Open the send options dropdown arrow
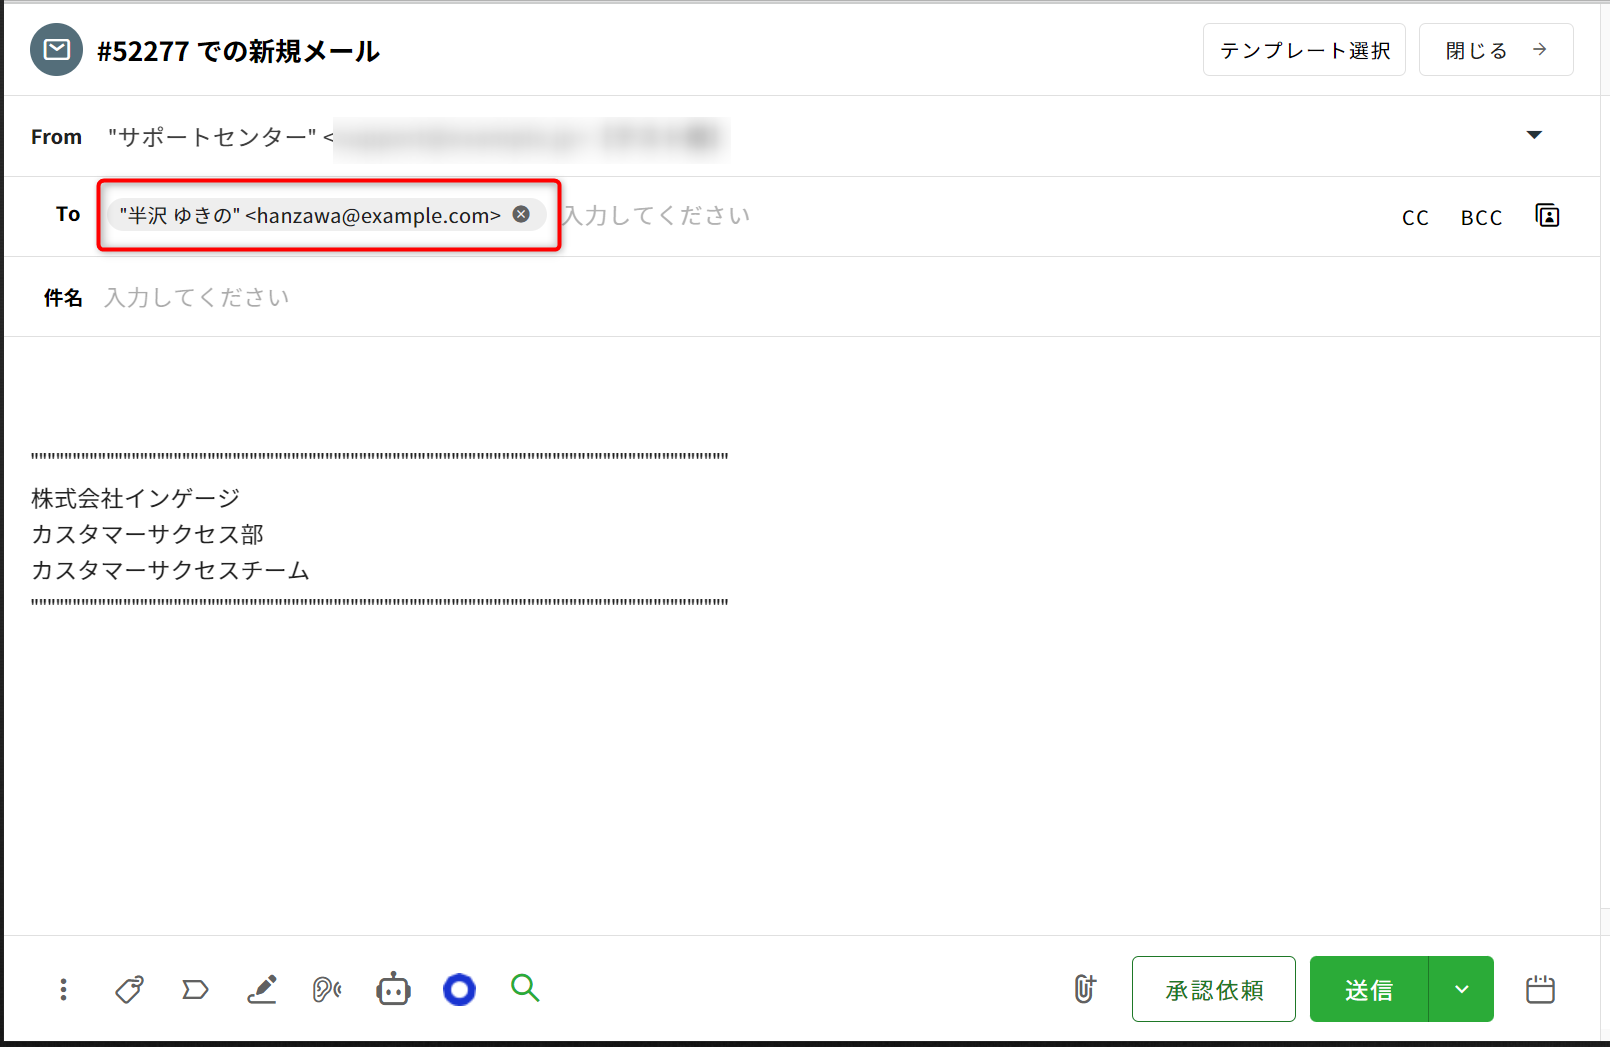 (x=1461, y=989)
